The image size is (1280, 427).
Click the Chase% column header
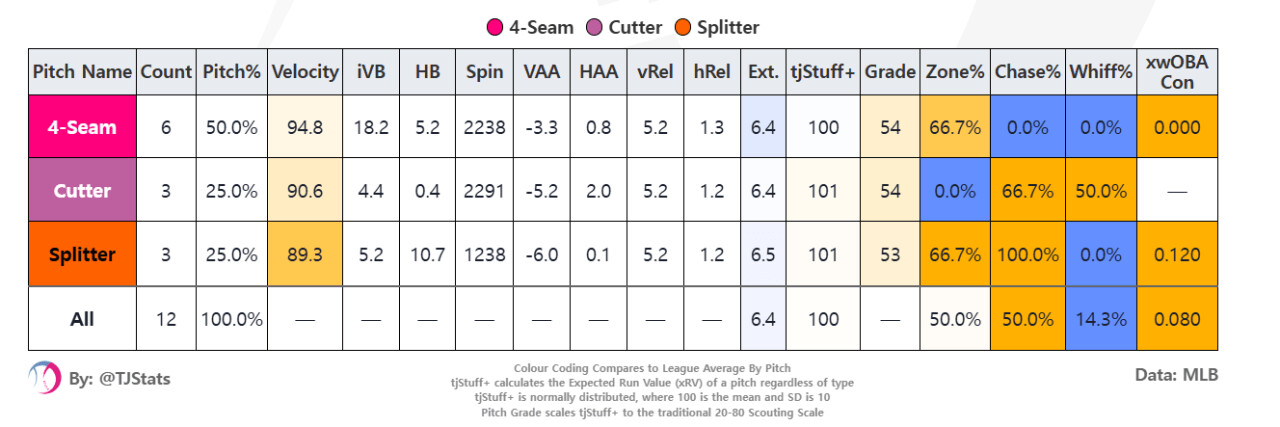click(1027, 72)
